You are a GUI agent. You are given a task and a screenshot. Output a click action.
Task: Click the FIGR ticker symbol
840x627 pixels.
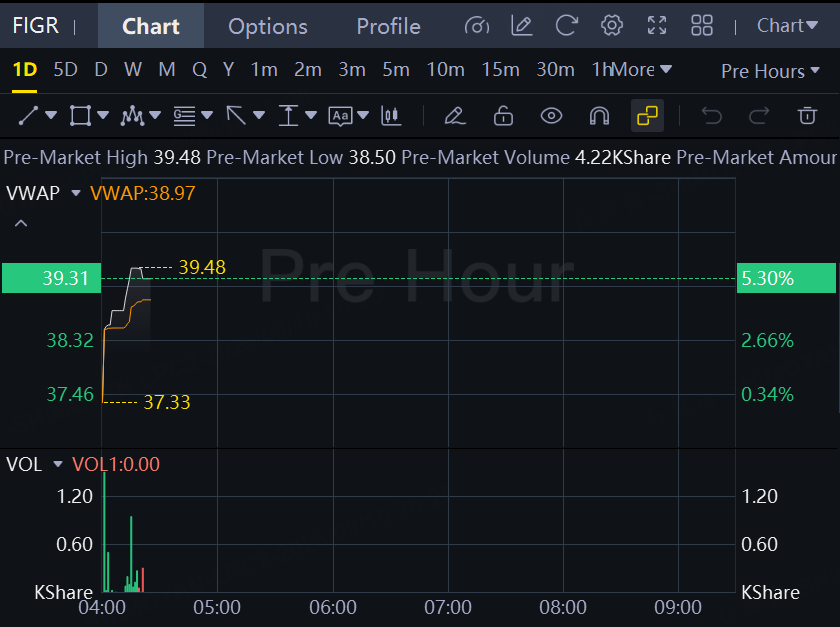coord(35,26)
